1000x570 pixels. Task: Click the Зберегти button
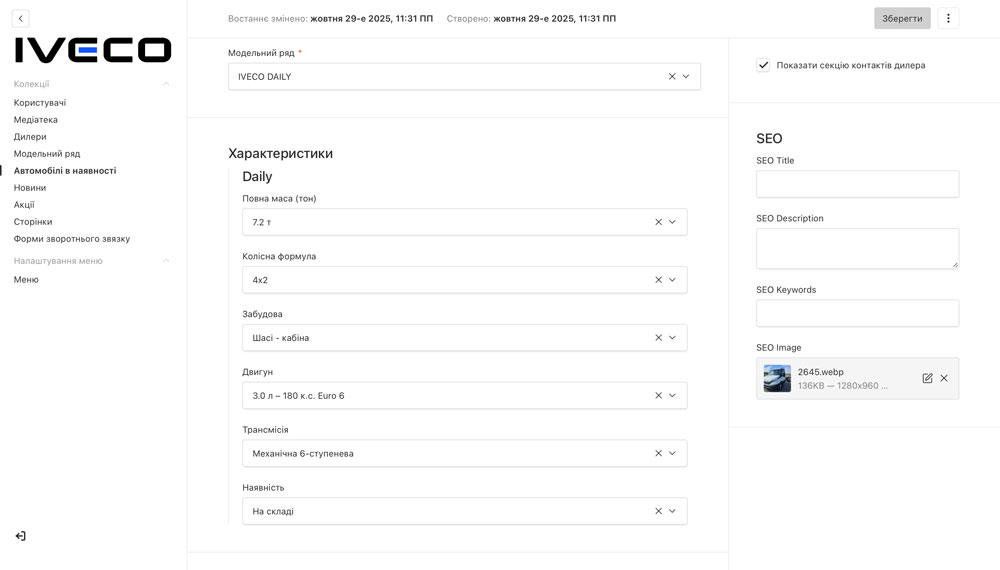coord(902,18)
